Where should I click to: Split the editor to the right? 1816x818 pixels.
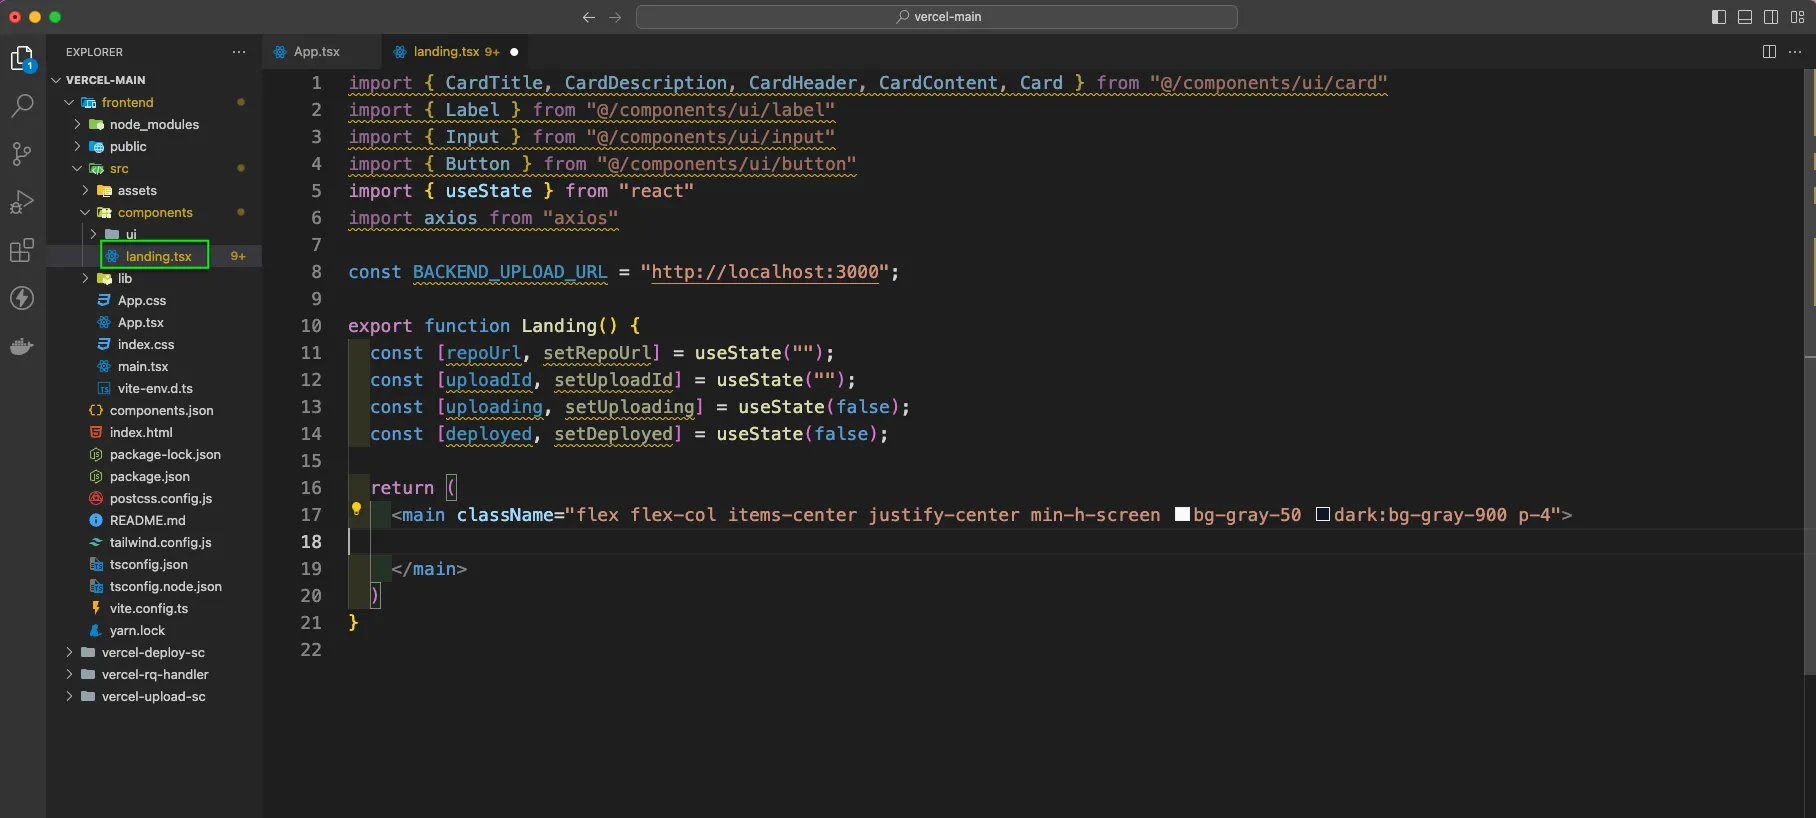click(x=1769, y=52)
